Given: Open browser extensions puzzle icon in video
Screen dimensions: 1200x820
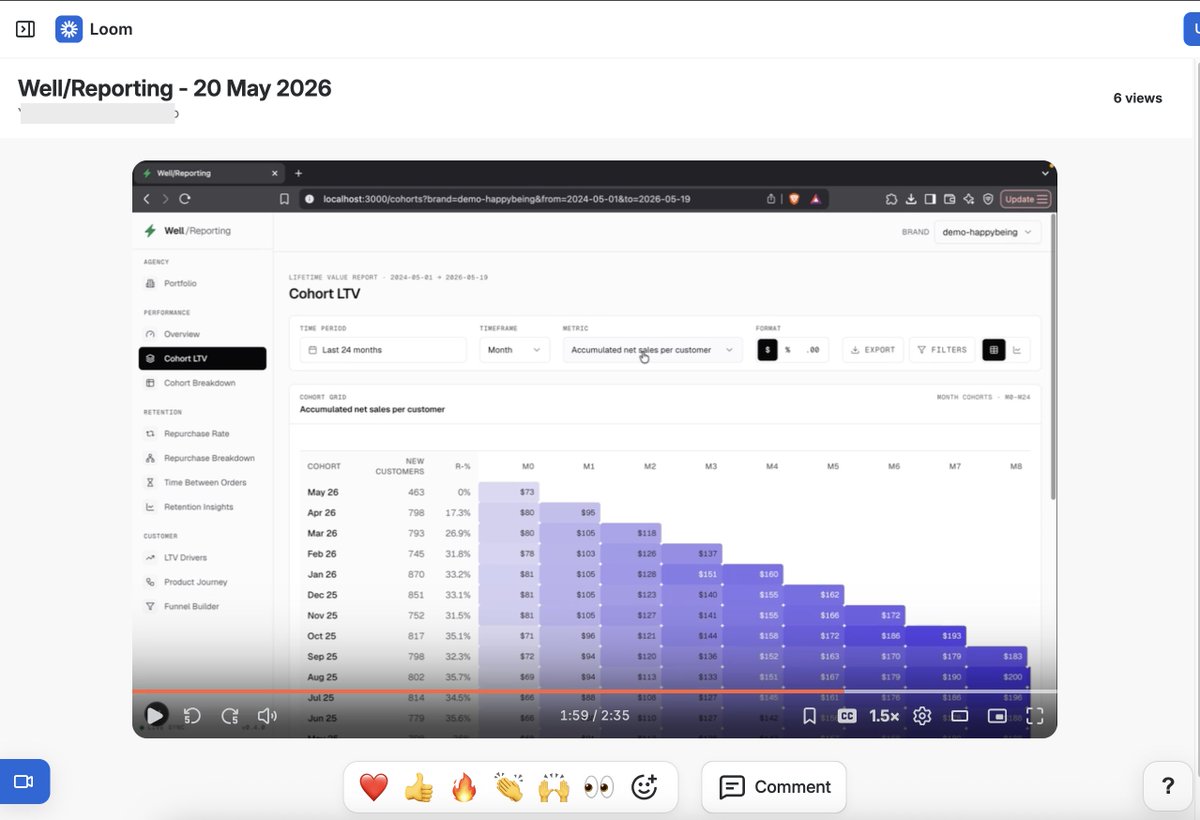Looking at the screenshot, I should pyautogui.click(x=891, y=199).
